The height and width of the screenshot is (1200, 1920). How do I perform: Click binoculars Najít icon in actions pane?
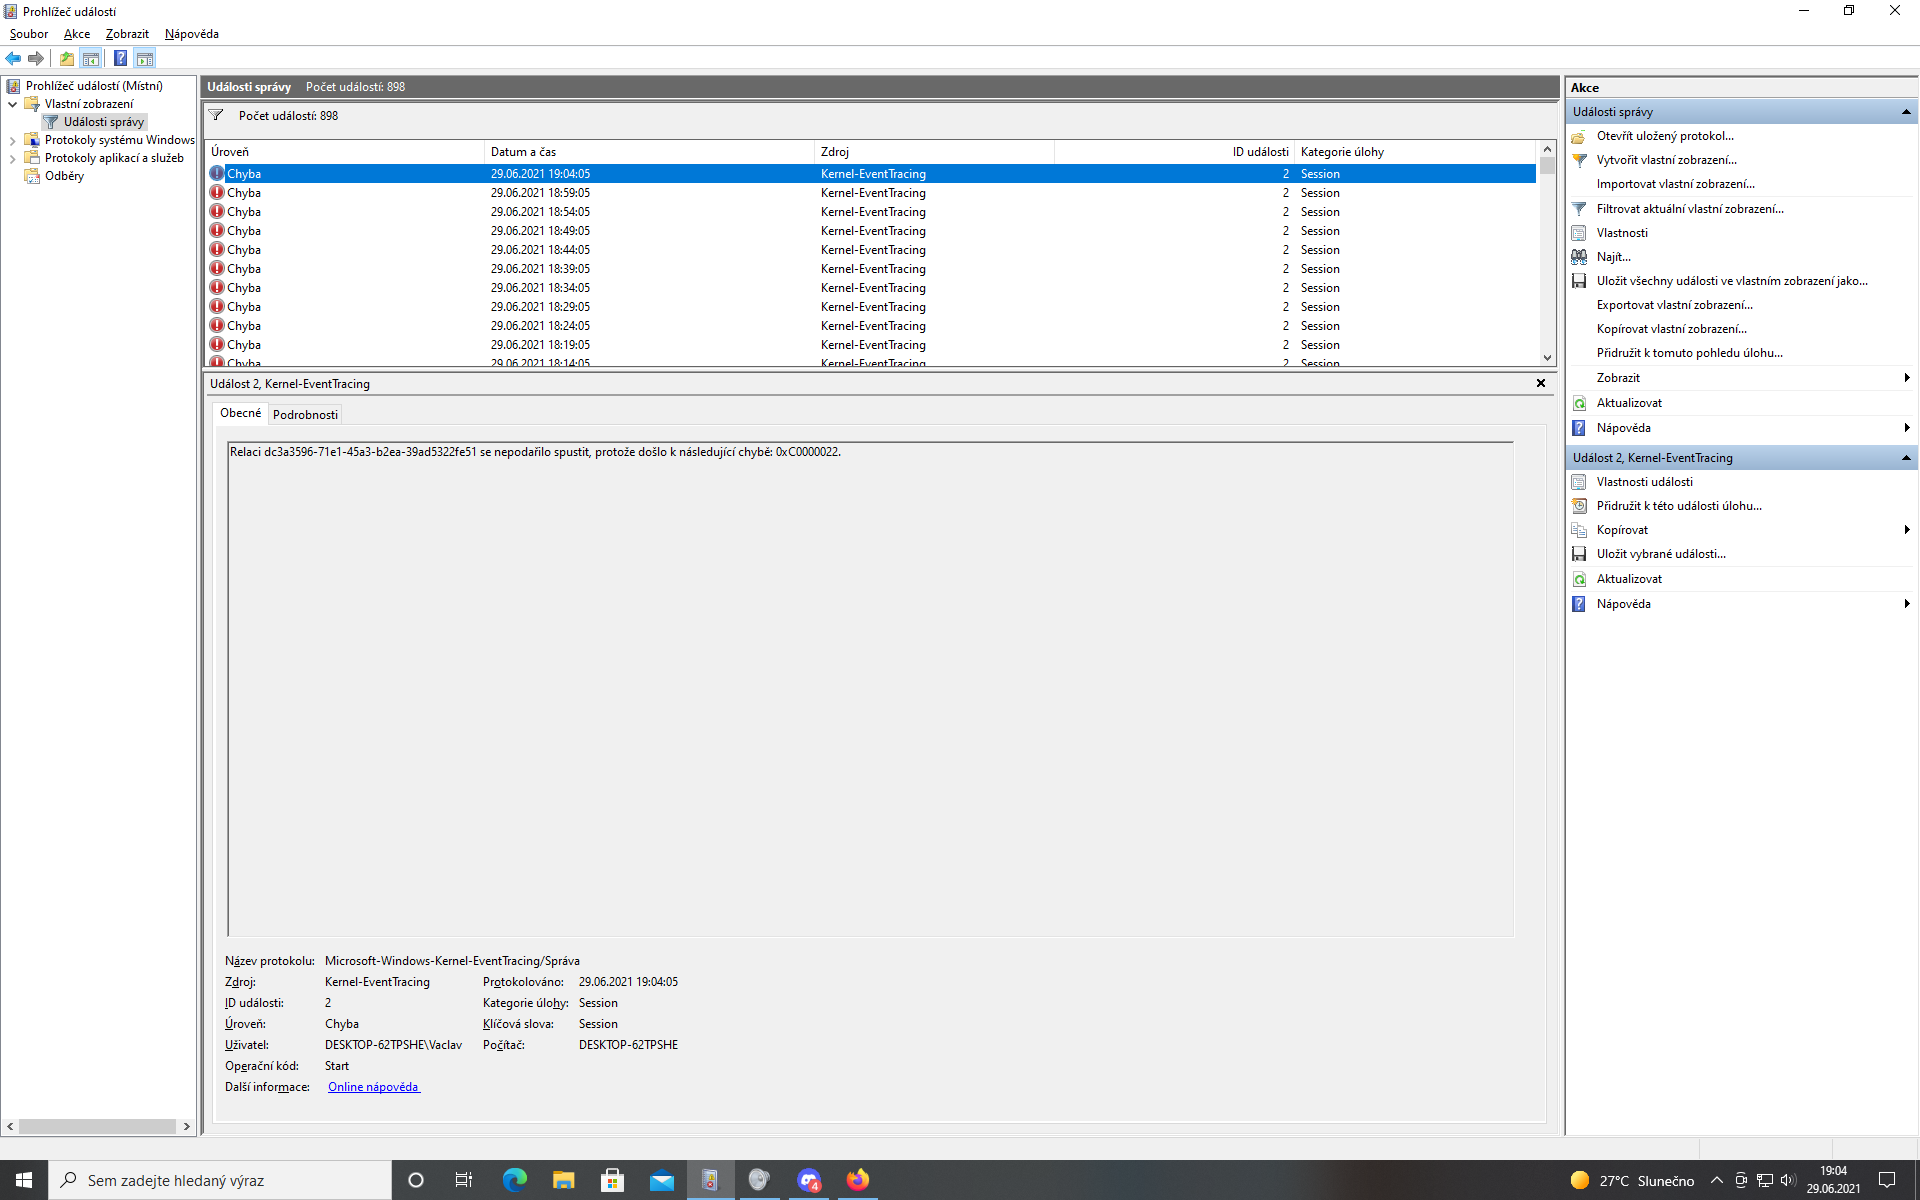[x=1579, y=257]
